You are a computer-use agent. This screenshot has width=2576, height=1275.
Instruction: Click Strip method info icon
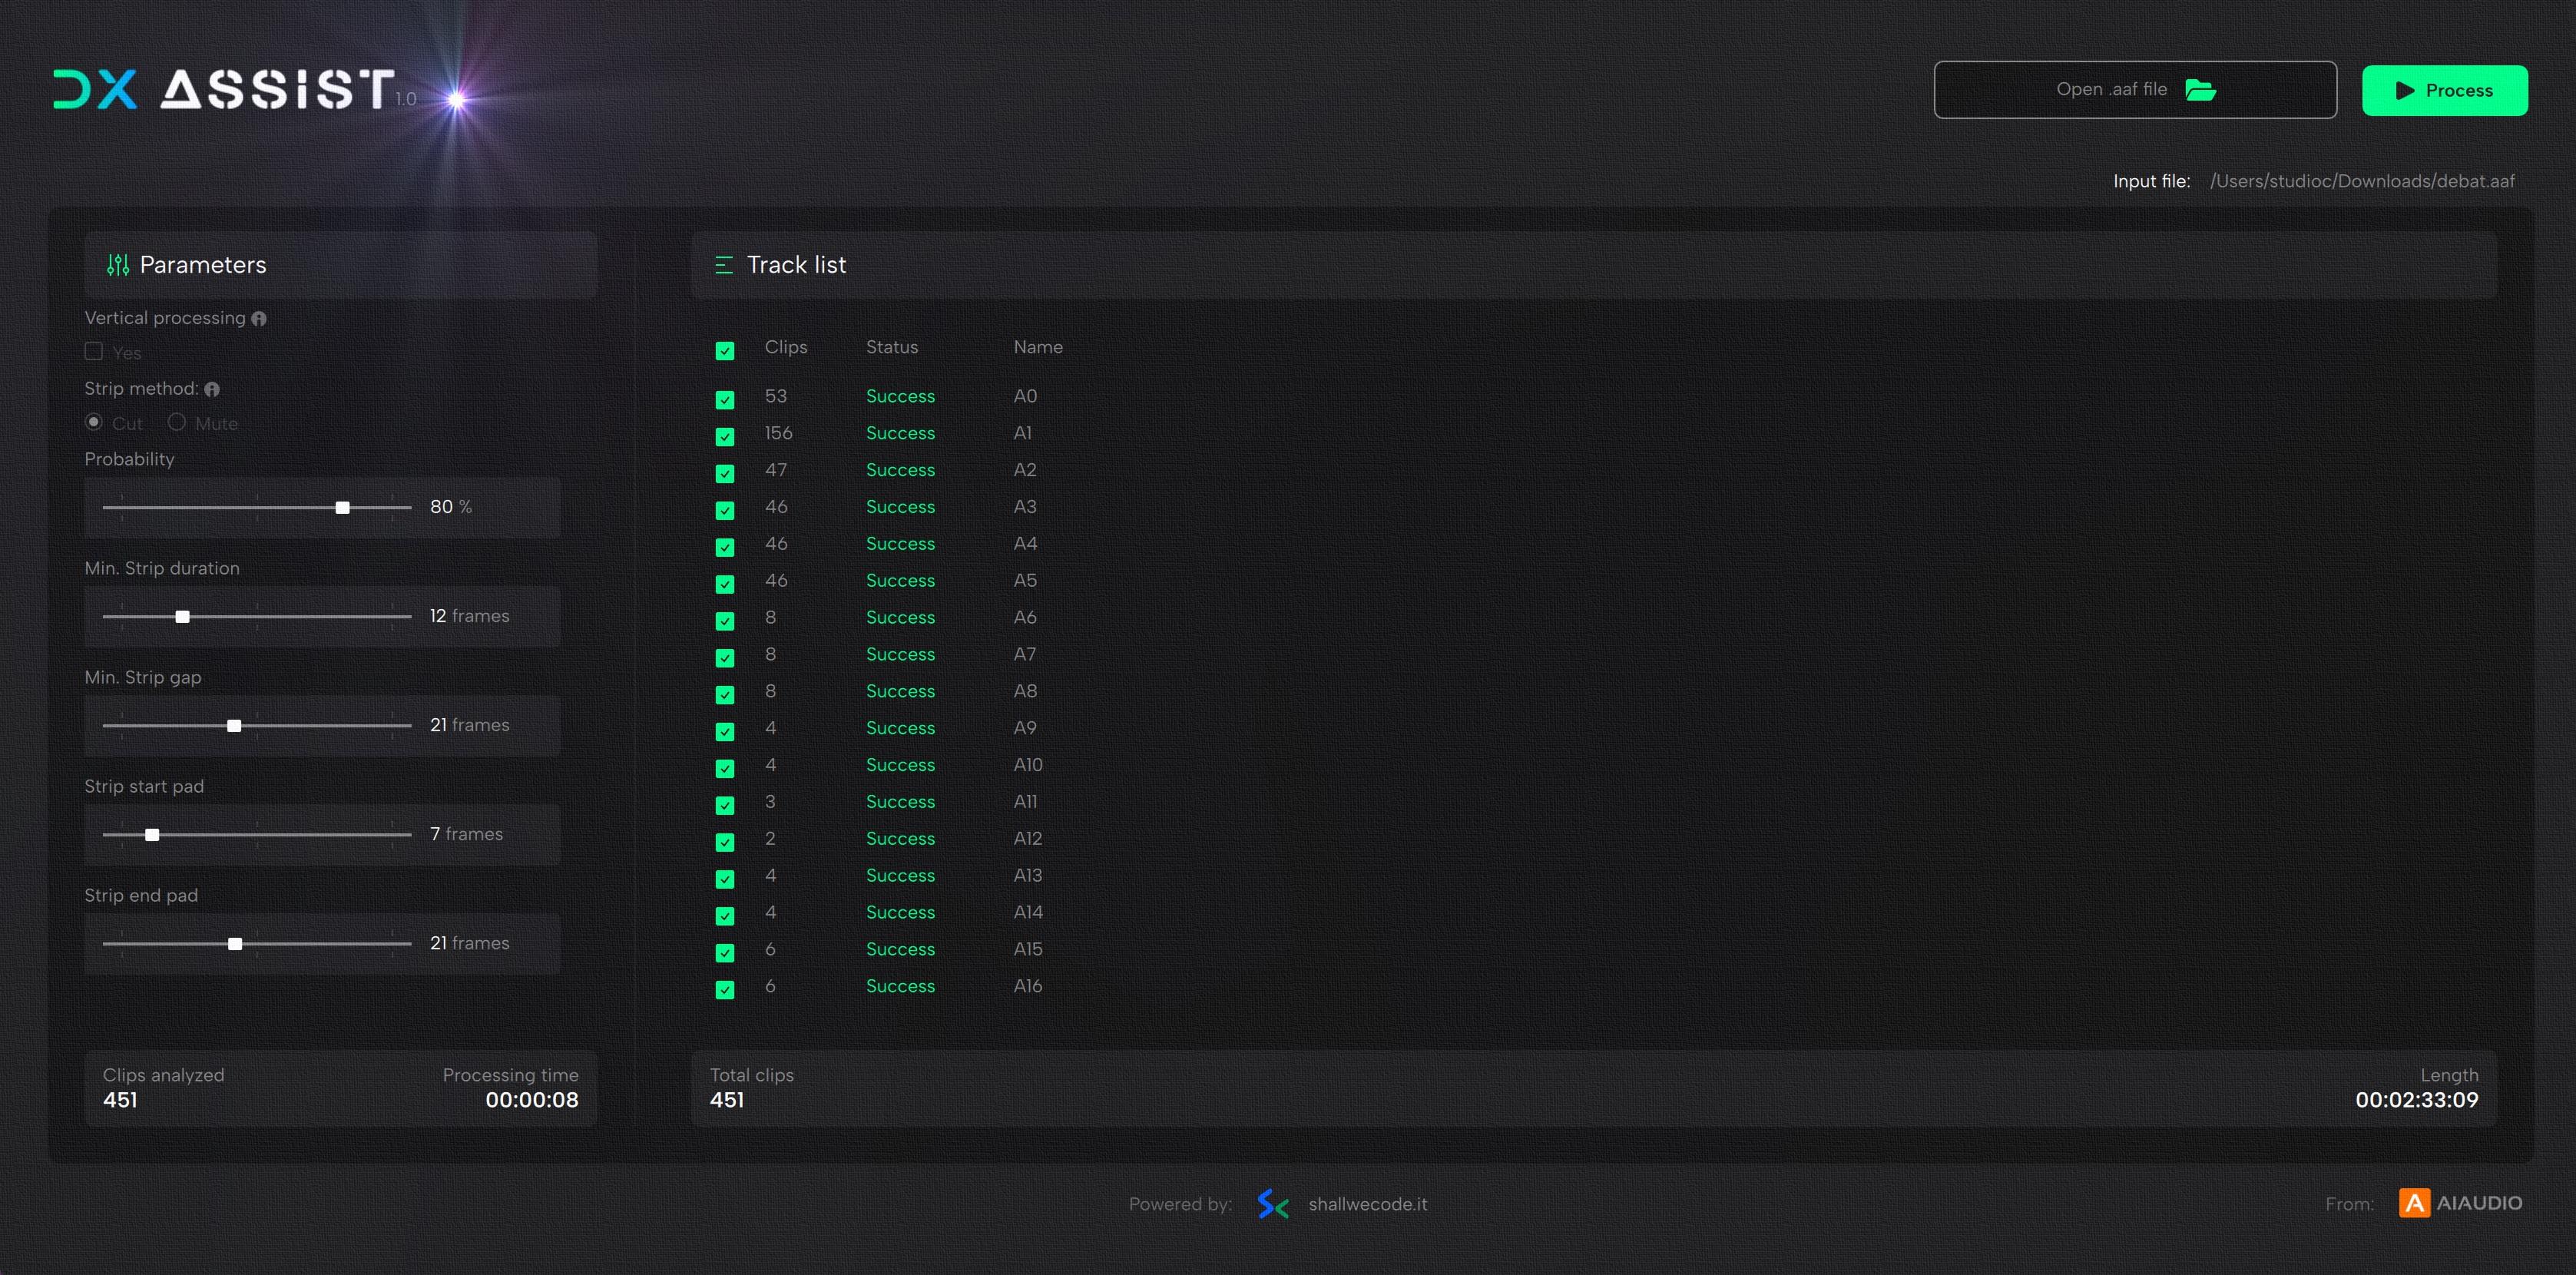coord(212,389)
